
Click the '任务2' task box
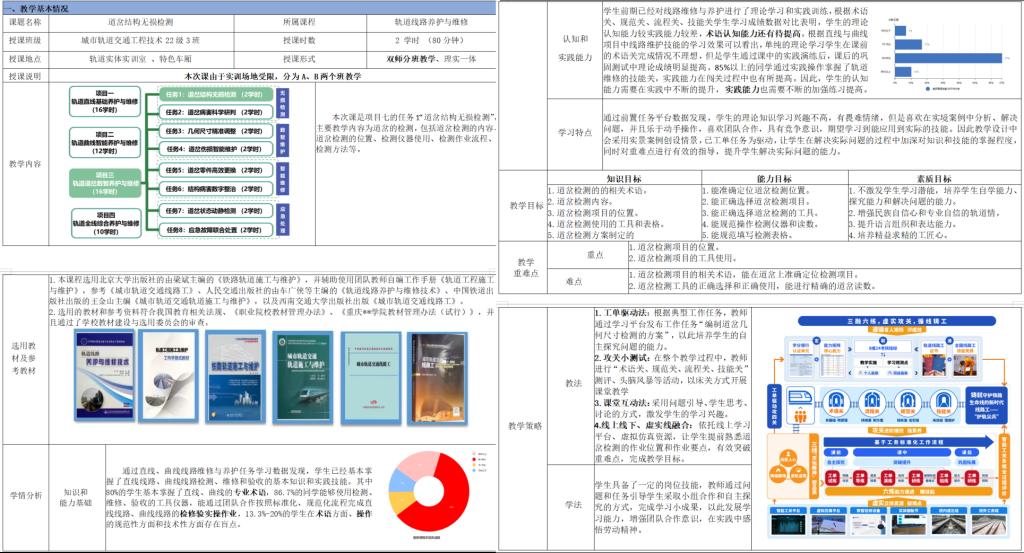click(217, 112)
